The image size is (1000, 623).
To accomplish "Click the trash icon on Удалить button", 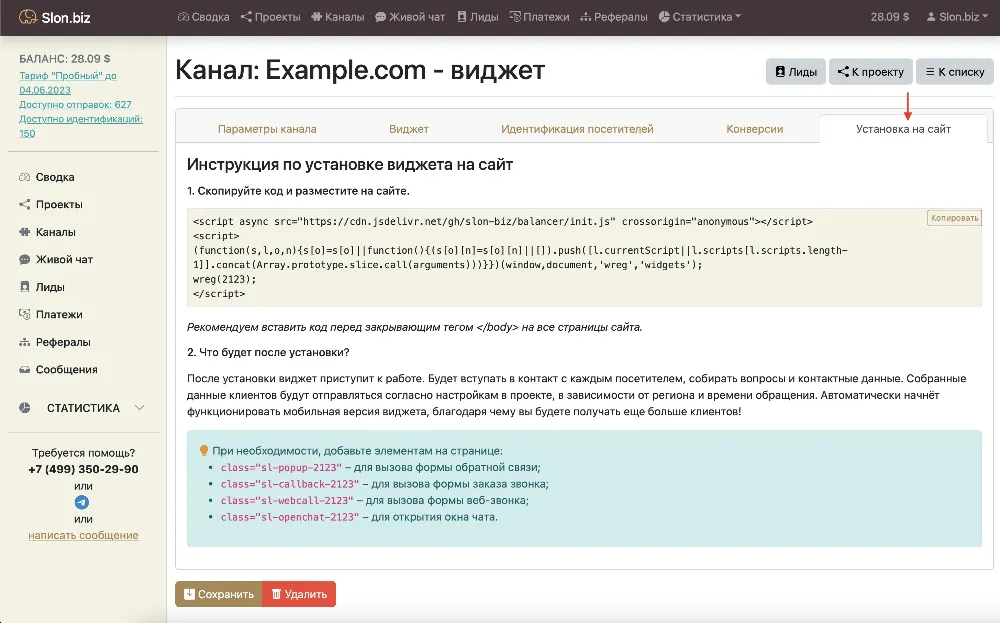I will coord(276,594).
